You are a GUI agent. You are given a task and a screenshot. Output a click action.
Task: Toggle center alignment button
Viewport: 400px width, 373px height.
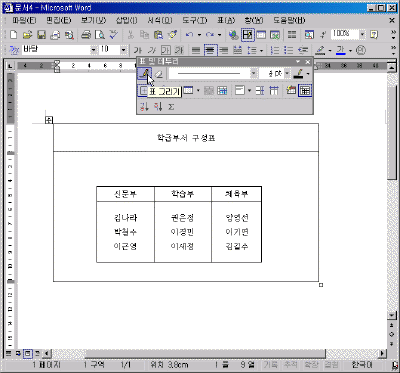coord(210,50)
